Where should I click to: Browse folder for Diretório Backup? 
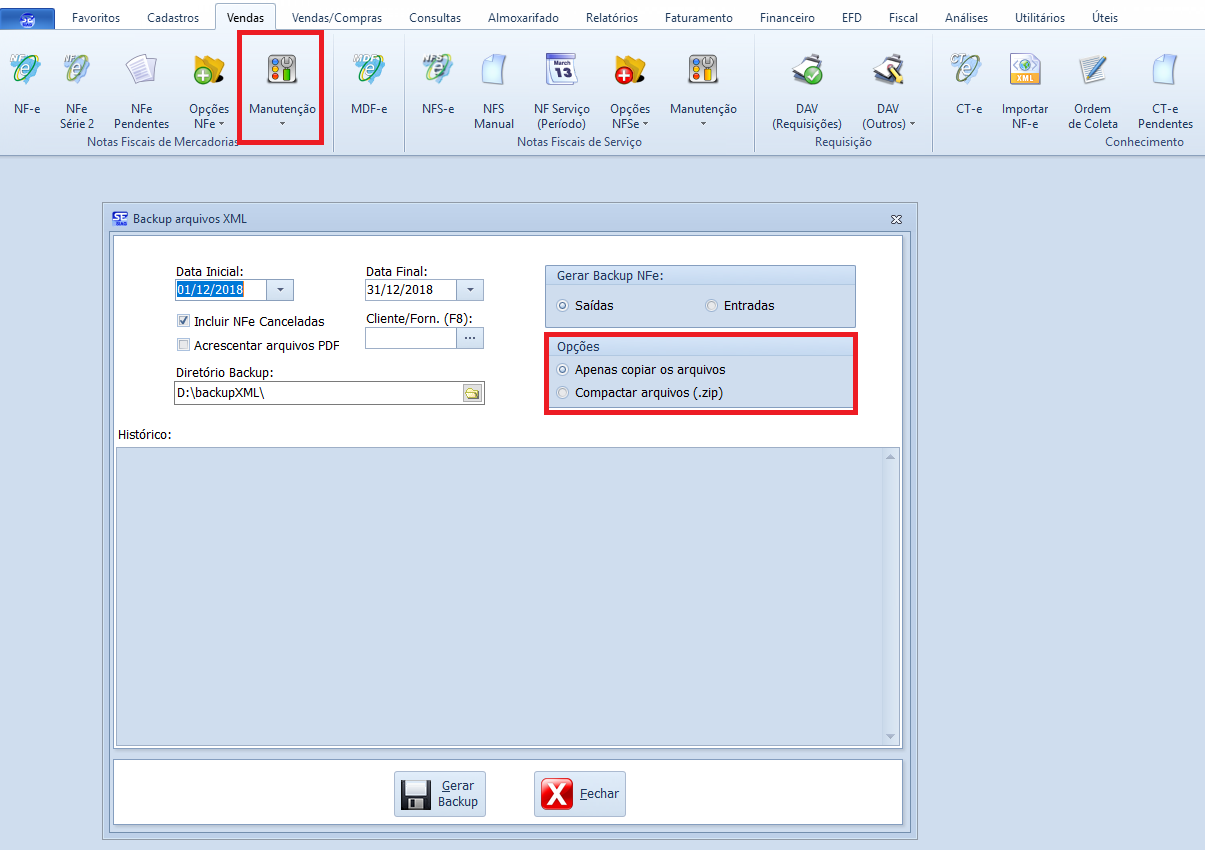(x=472, y=393)
